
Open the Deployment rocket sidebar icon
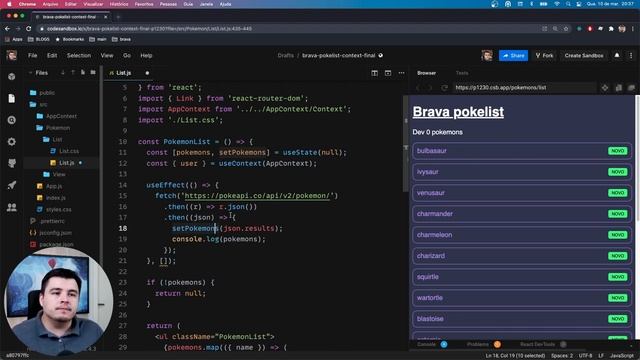12,185
